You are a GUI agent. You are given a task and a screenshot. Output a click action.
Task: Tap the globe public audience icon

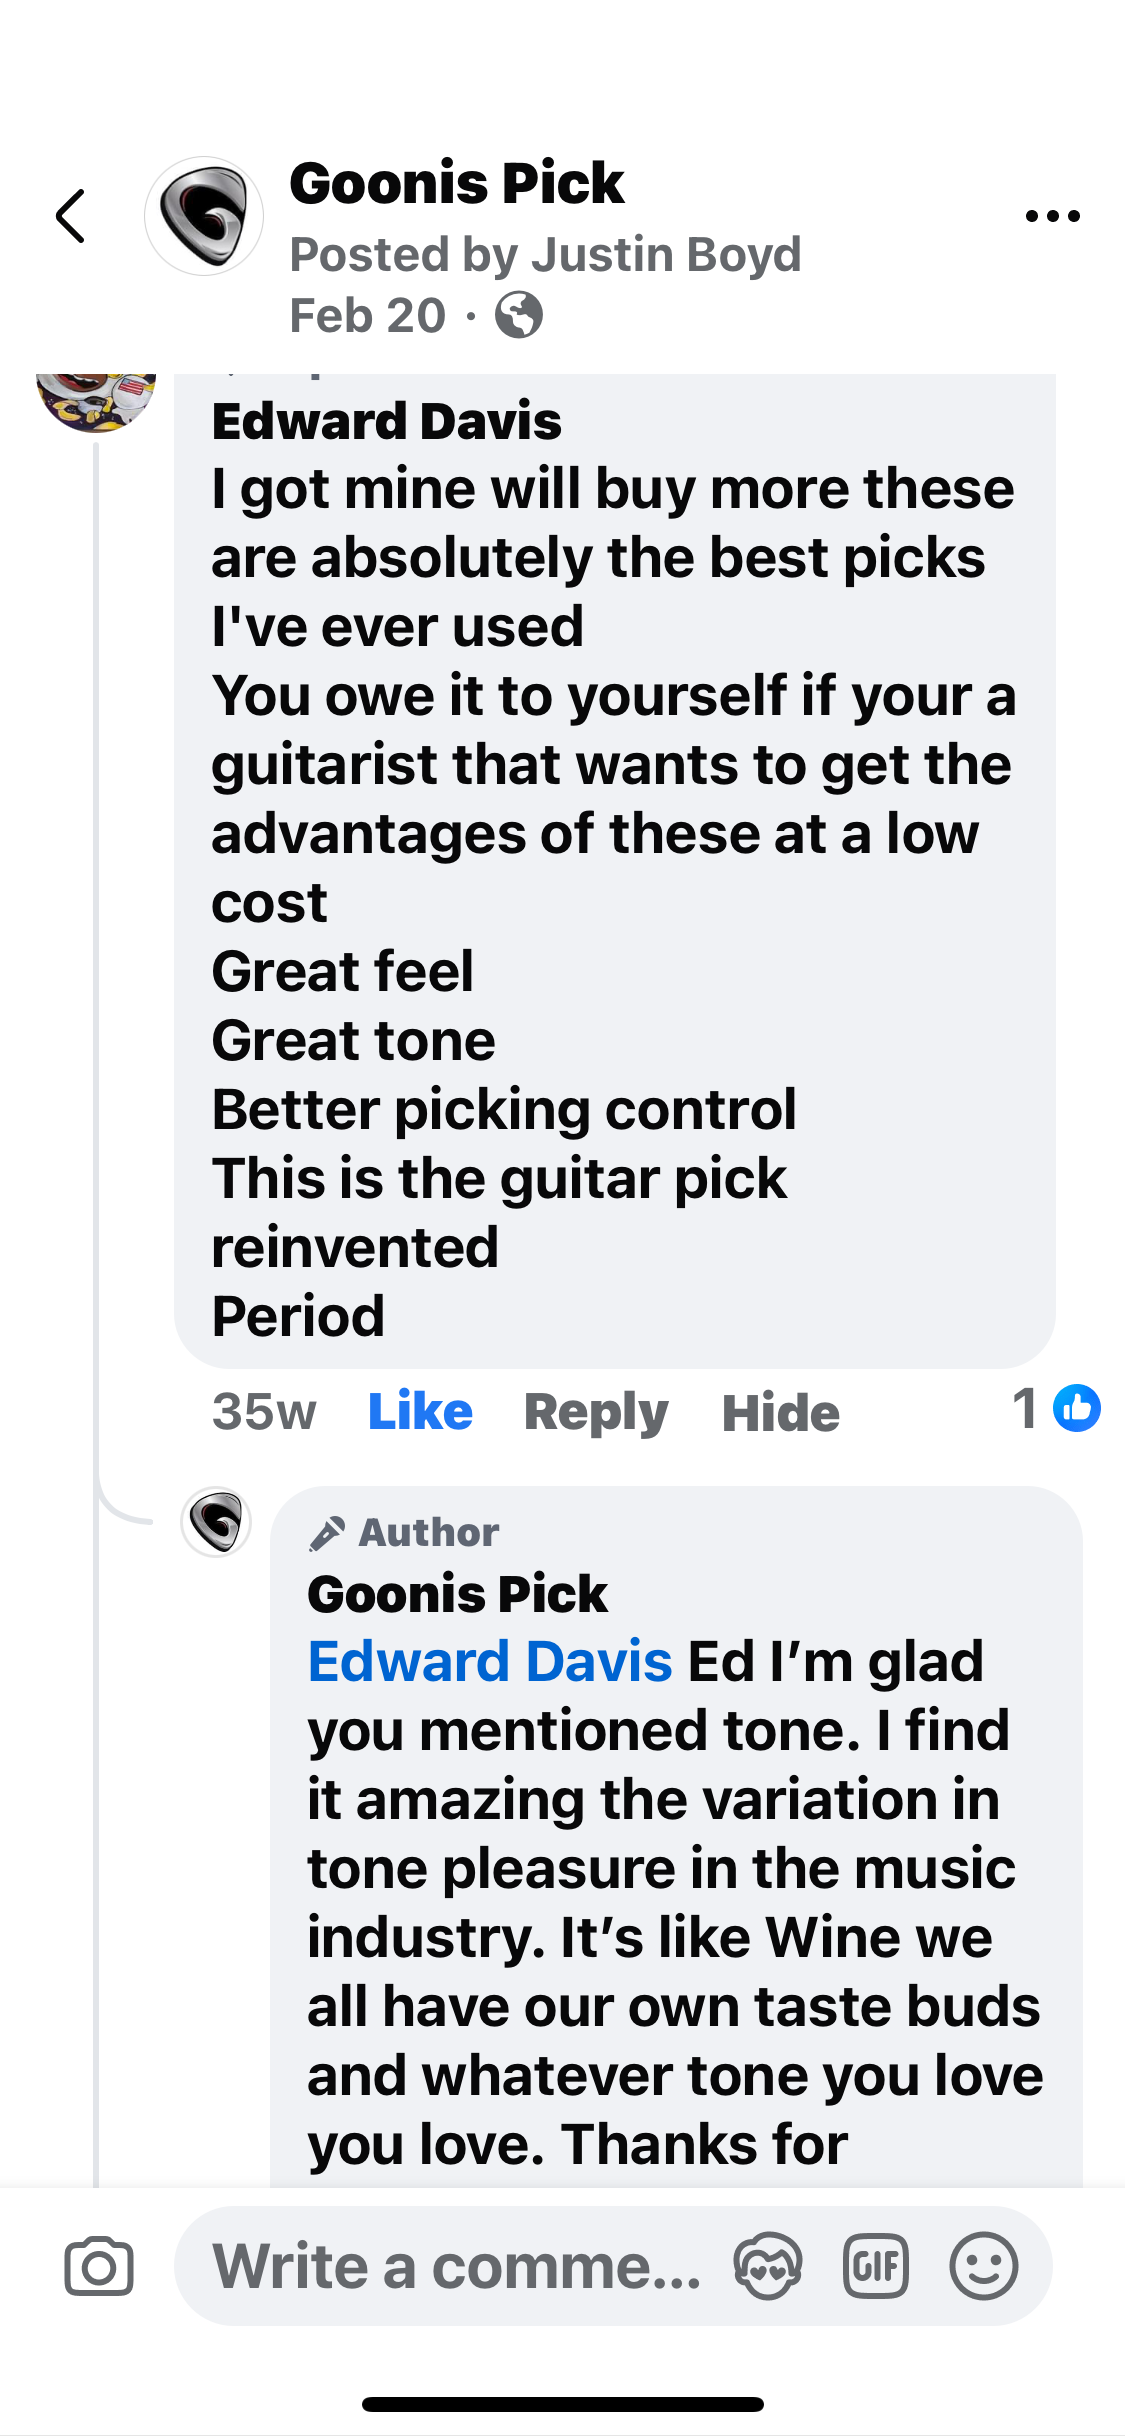coord(519,316)
